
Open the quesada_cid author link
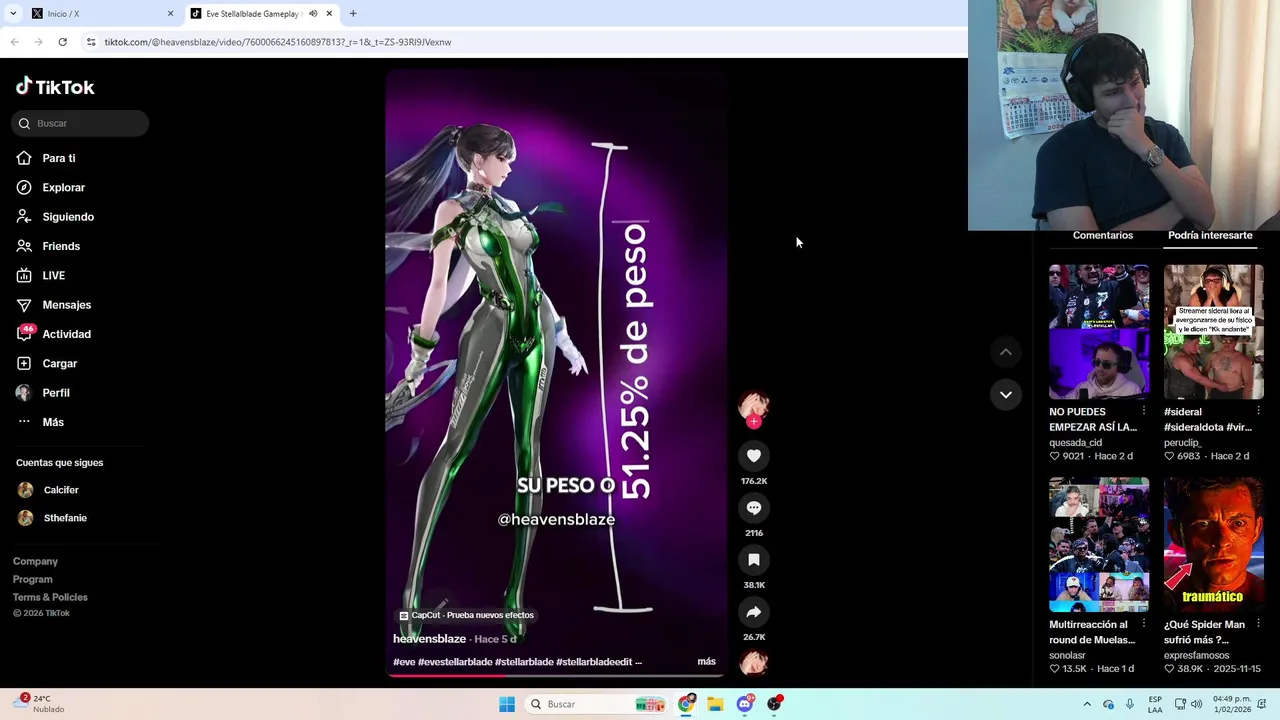(1075, 442)
